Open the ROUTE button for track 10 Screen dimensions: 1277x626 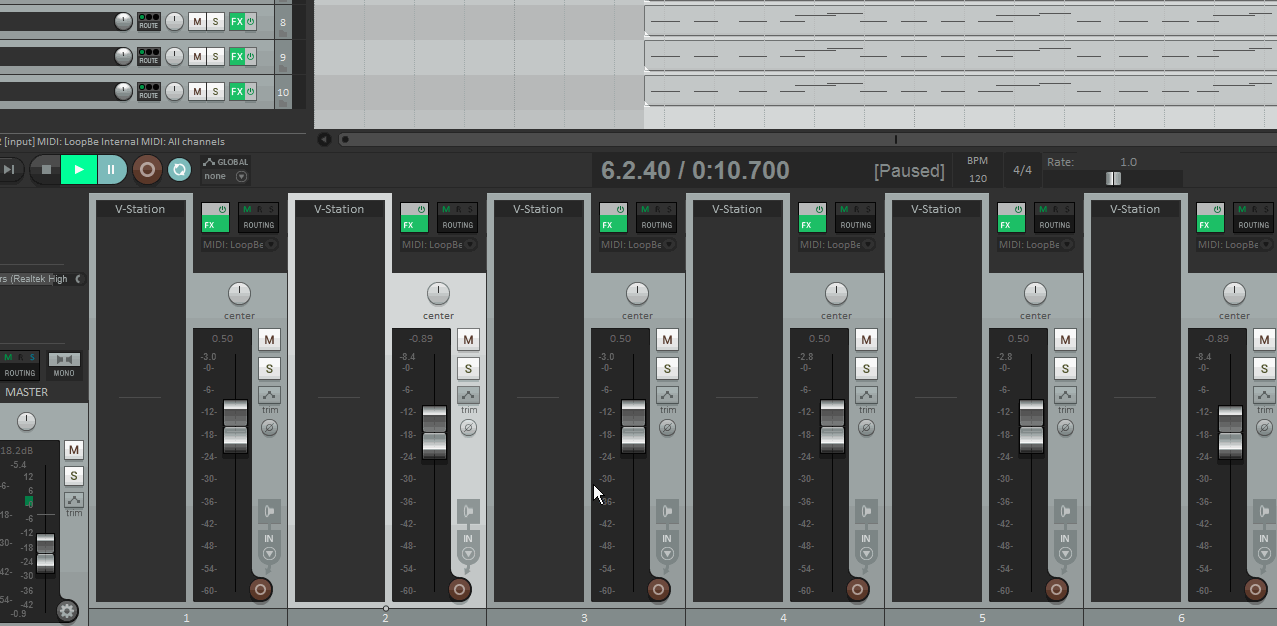[x=149, y=92]
